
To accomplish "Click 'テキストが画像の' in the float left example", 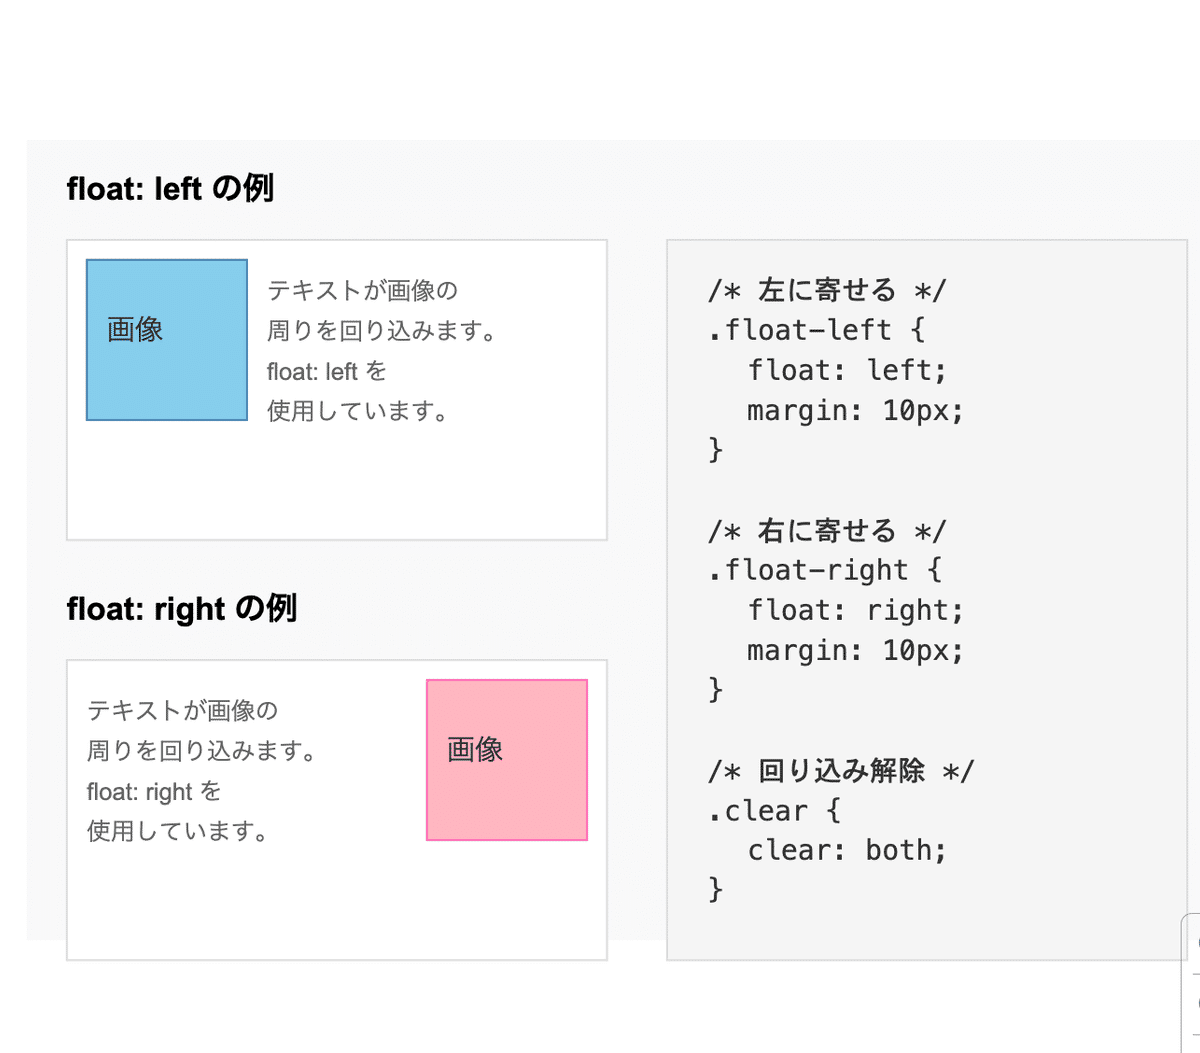I will (x=362, y=290).
